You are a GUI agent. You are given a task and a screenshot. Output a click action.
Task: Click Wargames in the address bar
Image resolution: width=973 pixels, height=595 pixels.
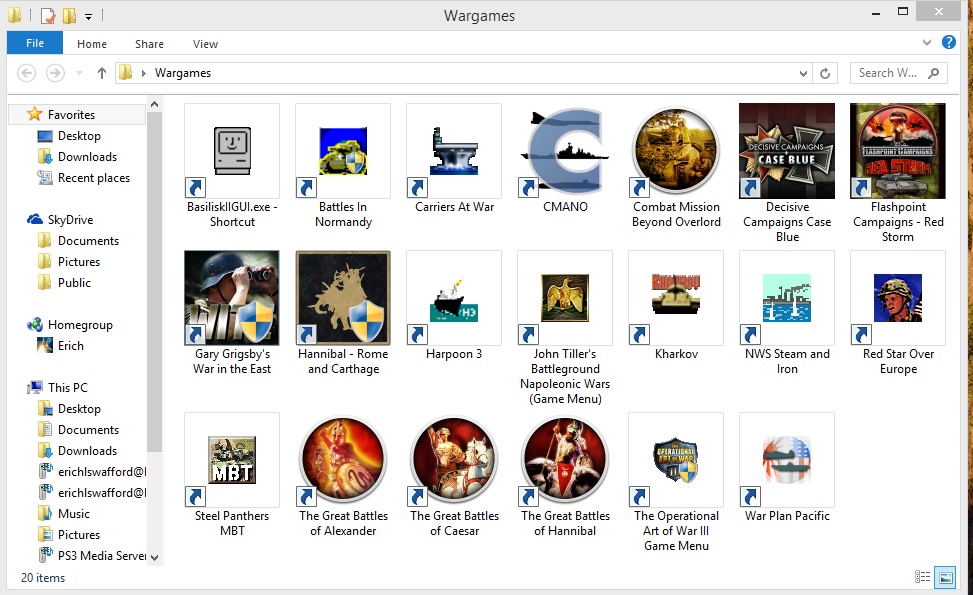[183, 73]
